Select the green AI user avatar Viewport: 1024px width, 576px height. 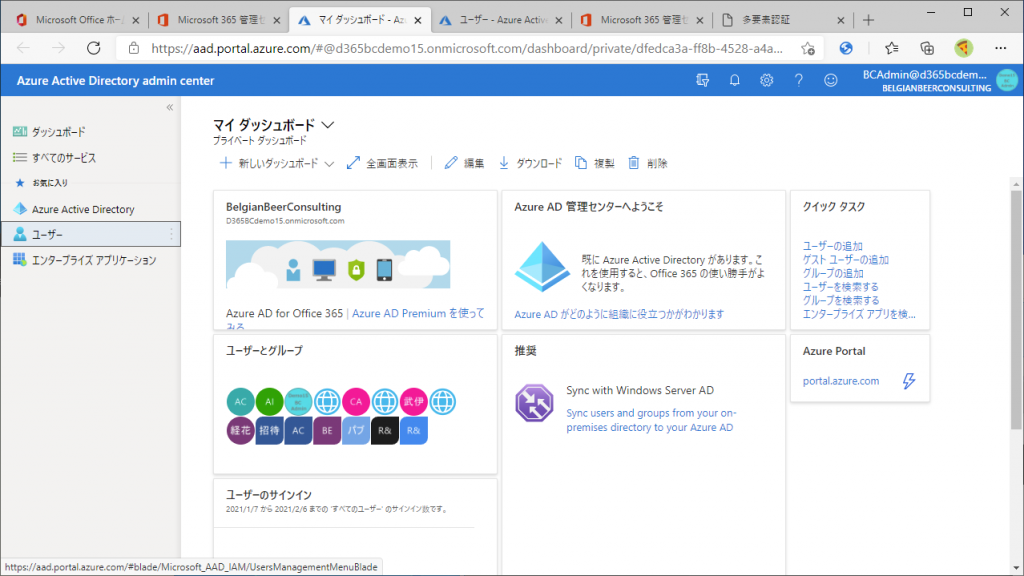pyautogui.click(x=269, y=402)
